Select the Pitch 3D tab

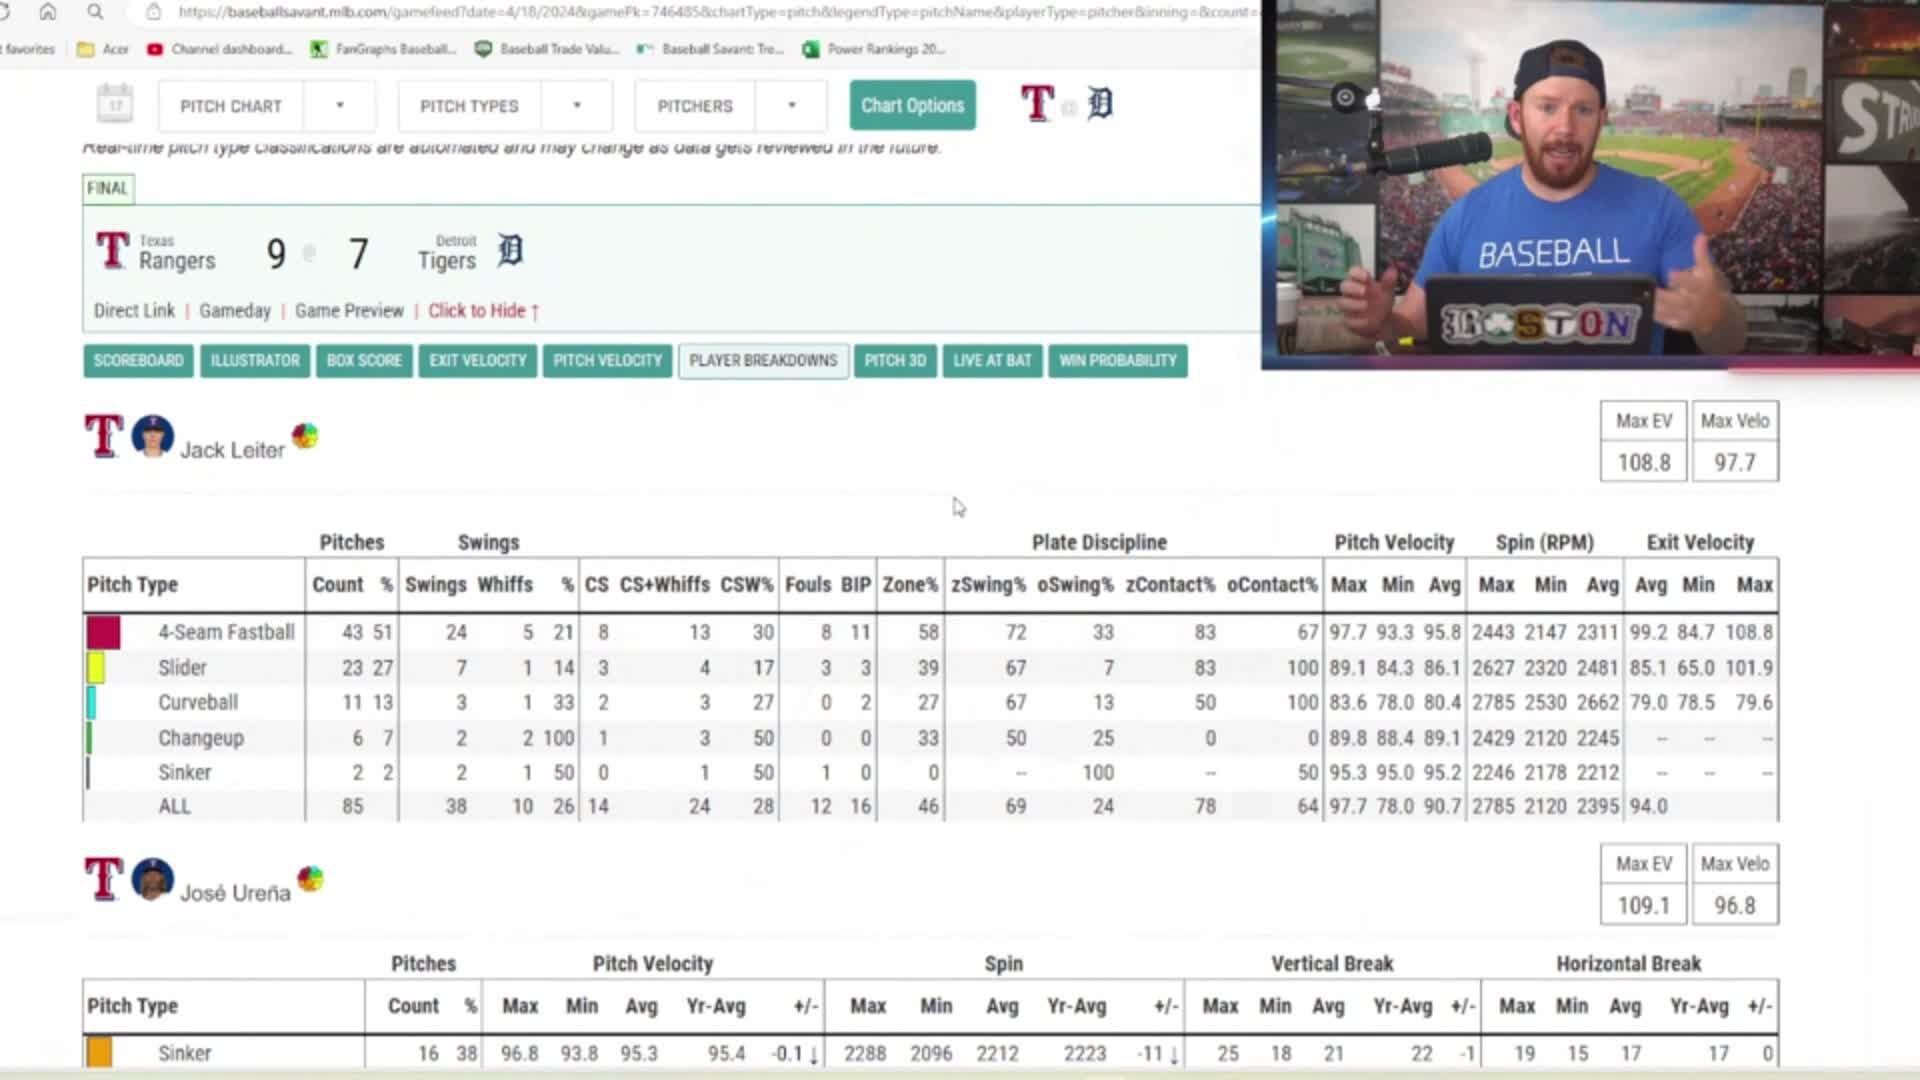point(894,360)
